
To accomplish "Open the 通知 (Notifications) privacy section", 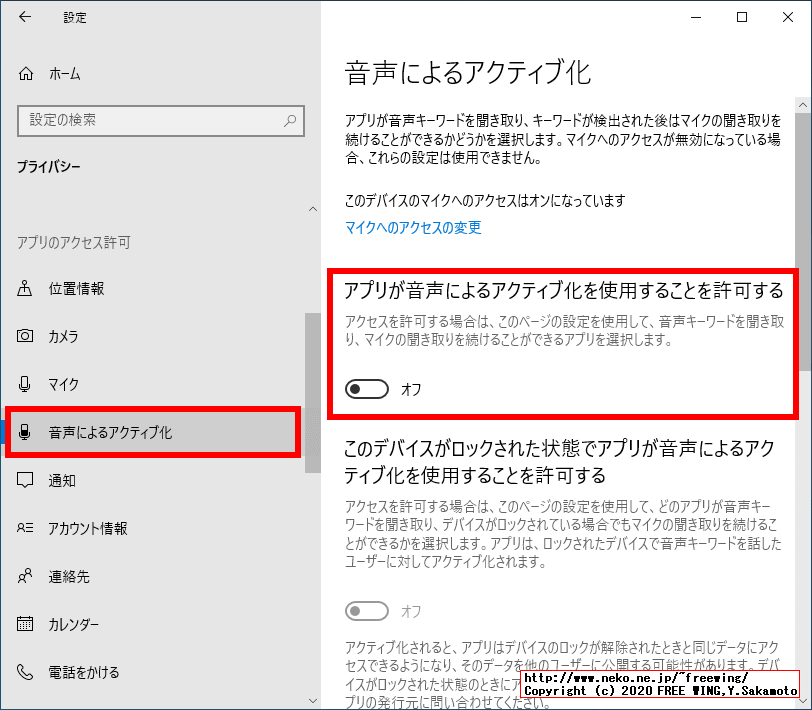I will 22,480.
